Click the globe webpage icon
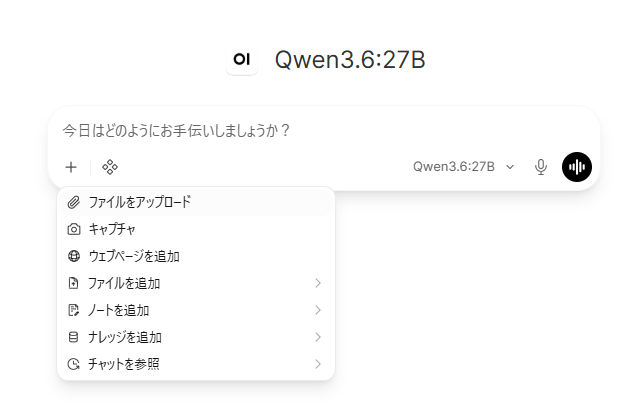Image resolution: width=621 pixels, height=417 pixels. [x=74, y=256]
